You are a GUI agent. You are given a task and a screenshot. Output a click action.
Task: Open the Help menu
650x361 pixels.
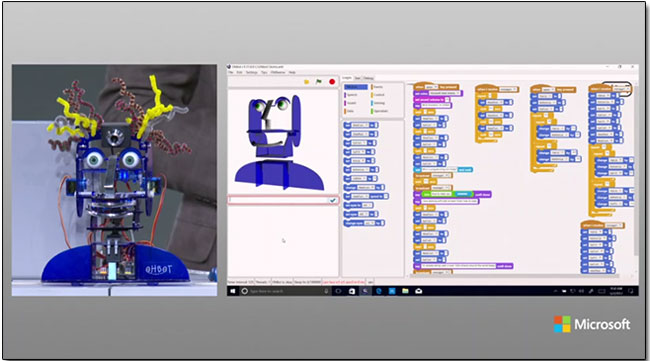coord(292,72)
